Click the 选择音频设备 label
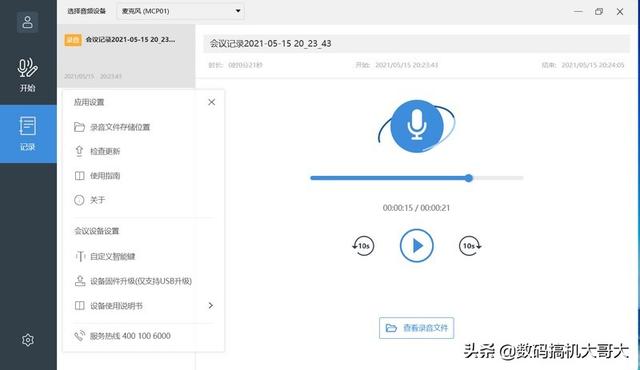Viewport: 640px width, 370px height. point(87,11)
